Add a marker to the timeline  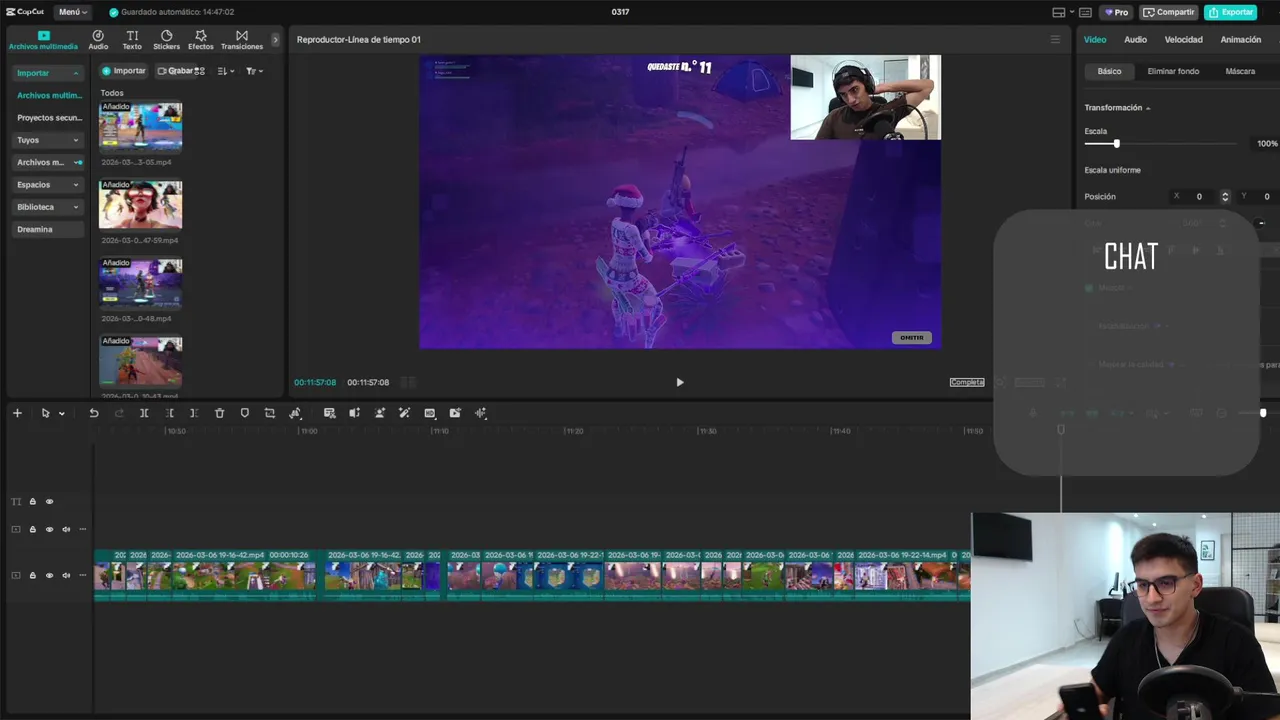tap(244, 413)
